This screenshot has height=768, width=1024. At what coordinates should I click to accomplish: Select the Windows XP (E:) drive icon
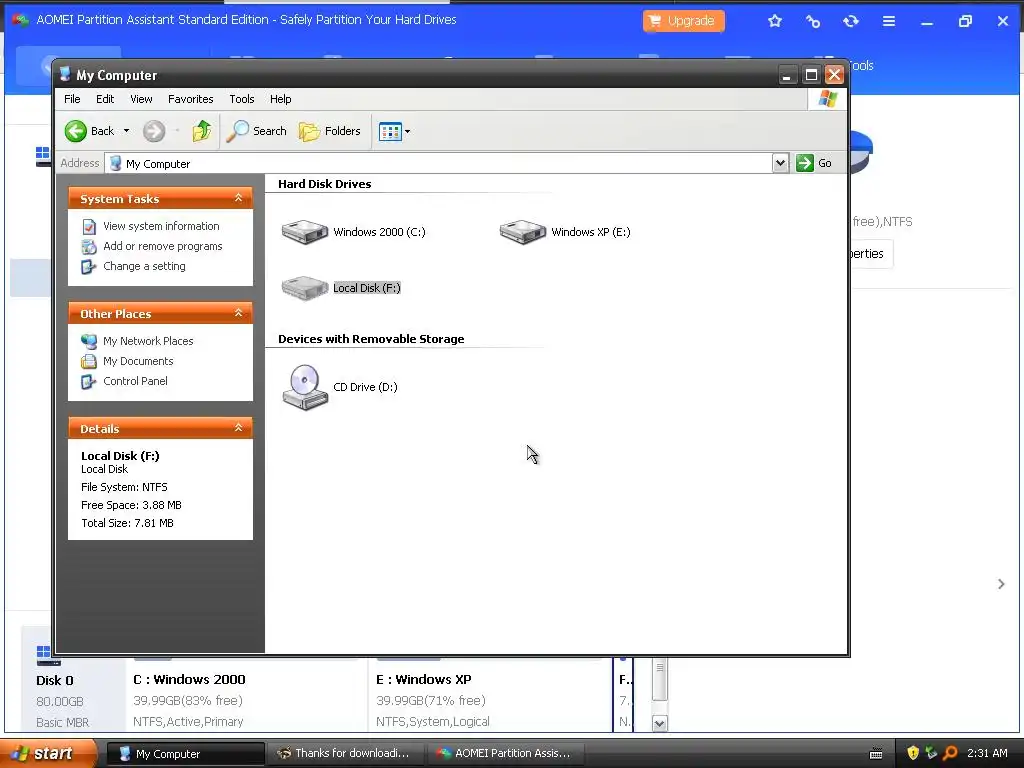pos(522,232)
